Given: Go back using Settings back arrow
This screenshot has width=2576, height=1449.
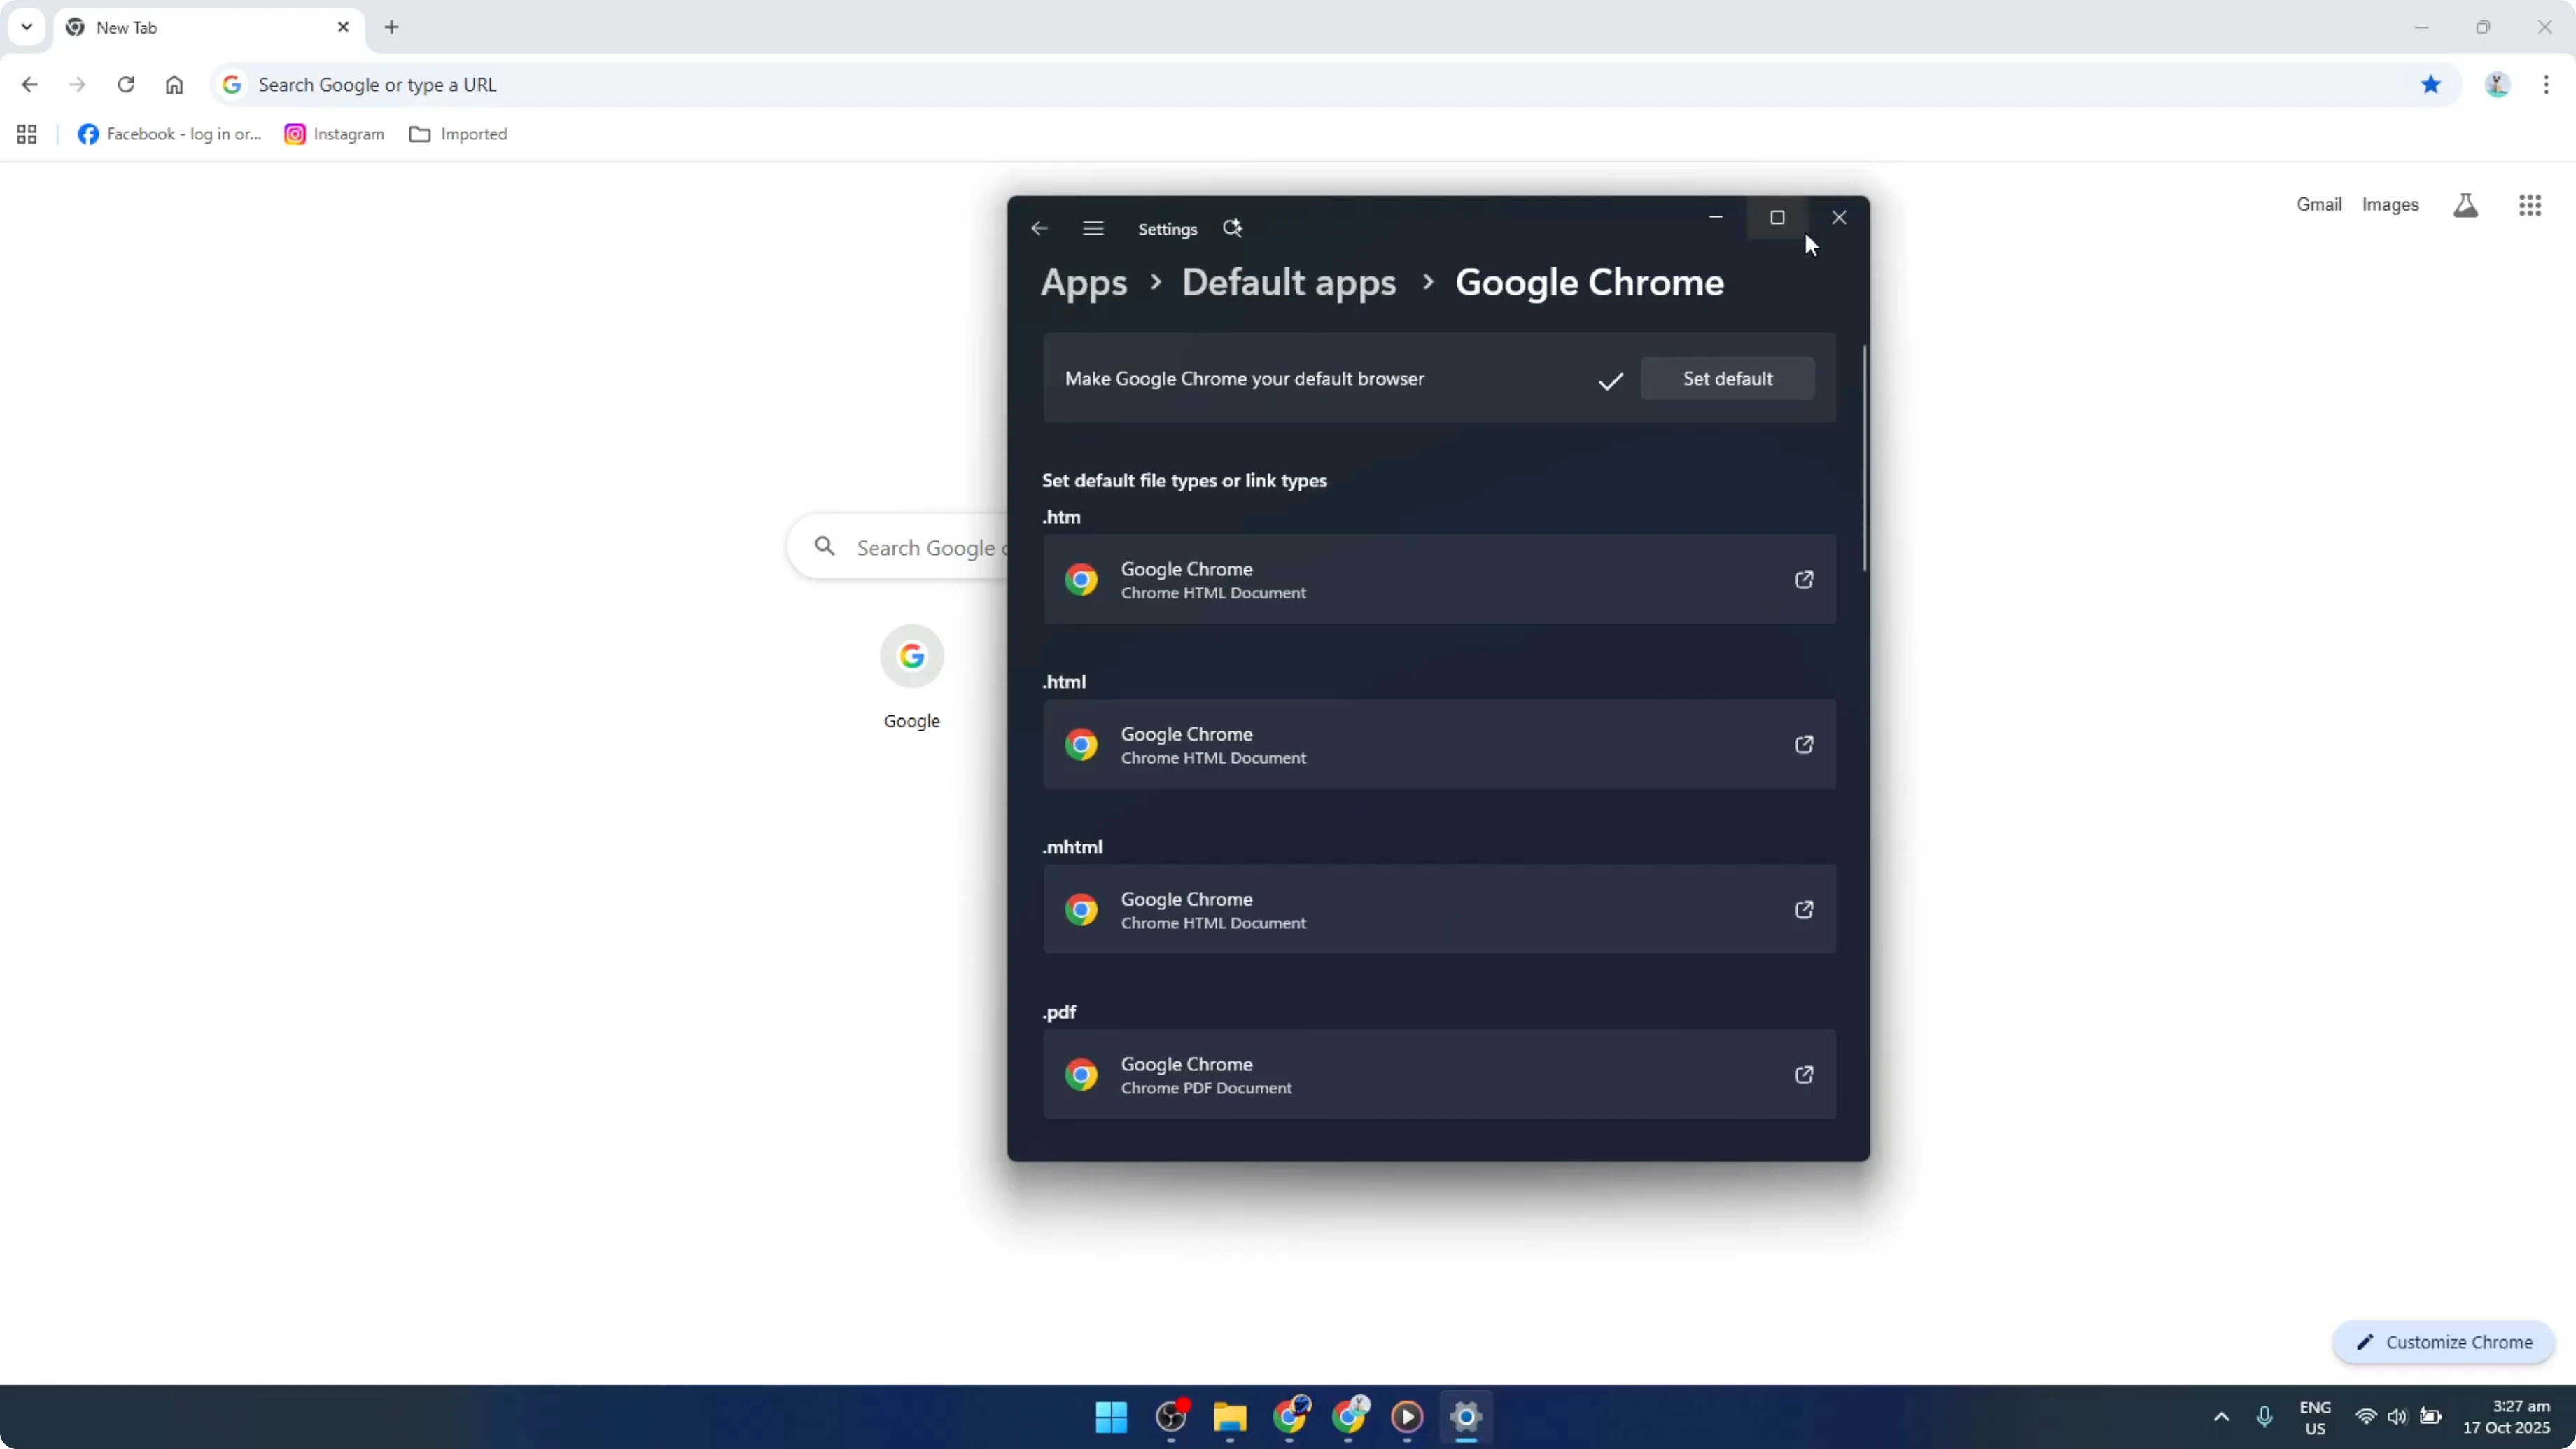Looking at the screenshot, I should click(1039, 228).
